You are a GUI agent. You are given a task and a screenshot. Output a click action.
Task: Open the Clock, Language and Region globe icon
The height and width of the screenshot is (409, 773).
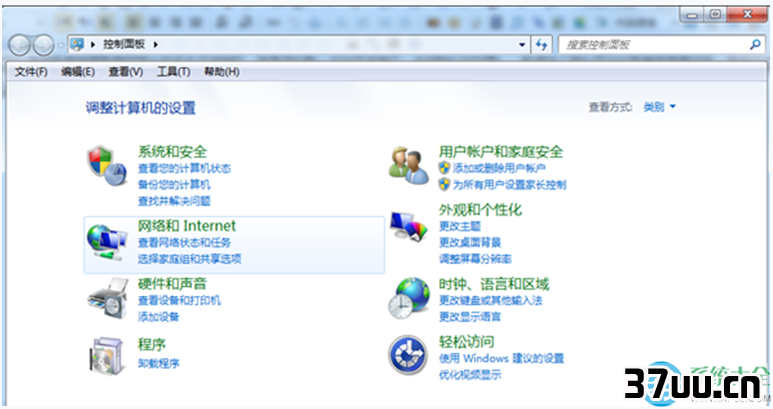pos(409,297)
